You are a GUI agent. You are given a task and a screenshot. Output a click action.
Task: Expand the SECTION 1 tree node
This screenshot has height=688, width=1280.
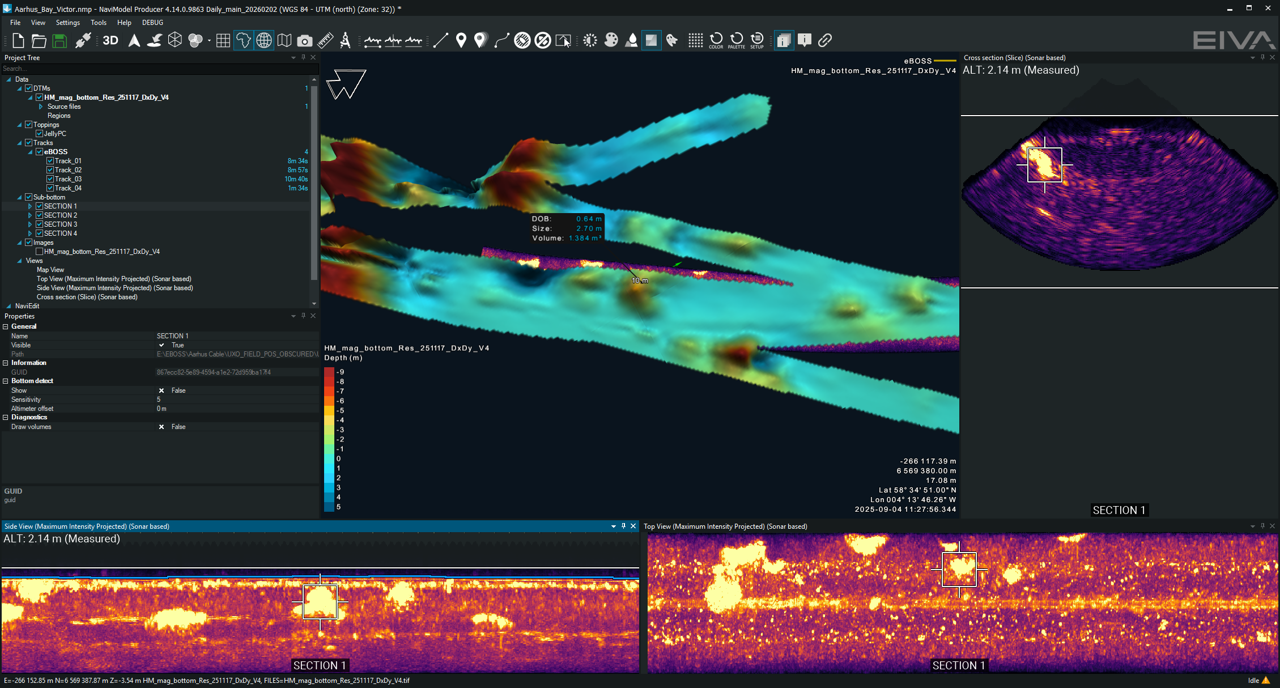[30, 206]
